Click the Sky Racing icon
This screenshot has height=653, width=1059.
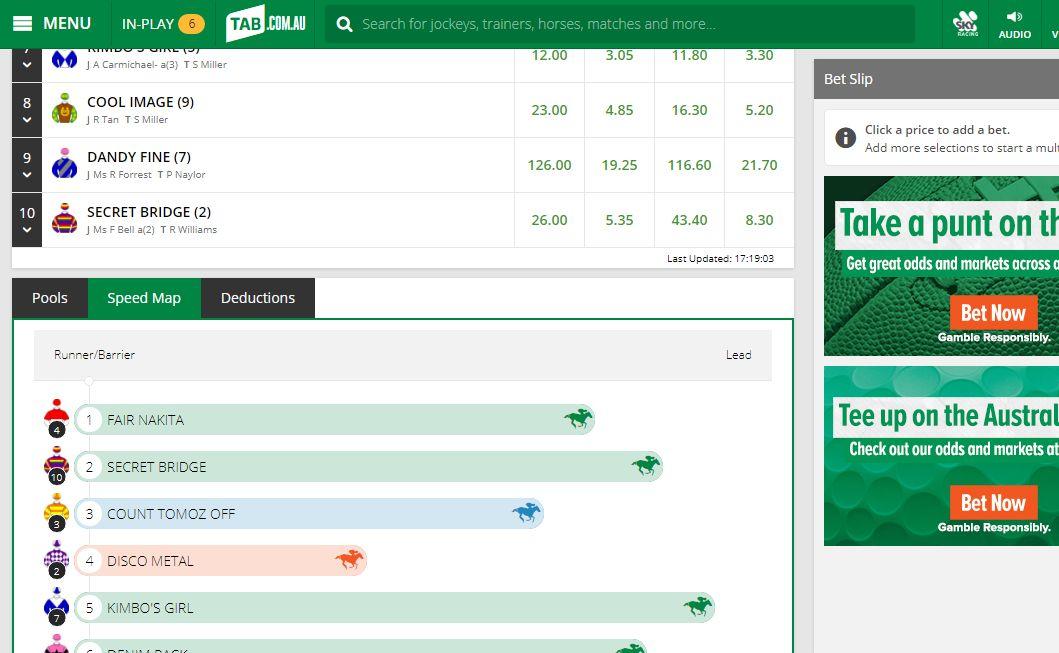click(x=965, y=23)
